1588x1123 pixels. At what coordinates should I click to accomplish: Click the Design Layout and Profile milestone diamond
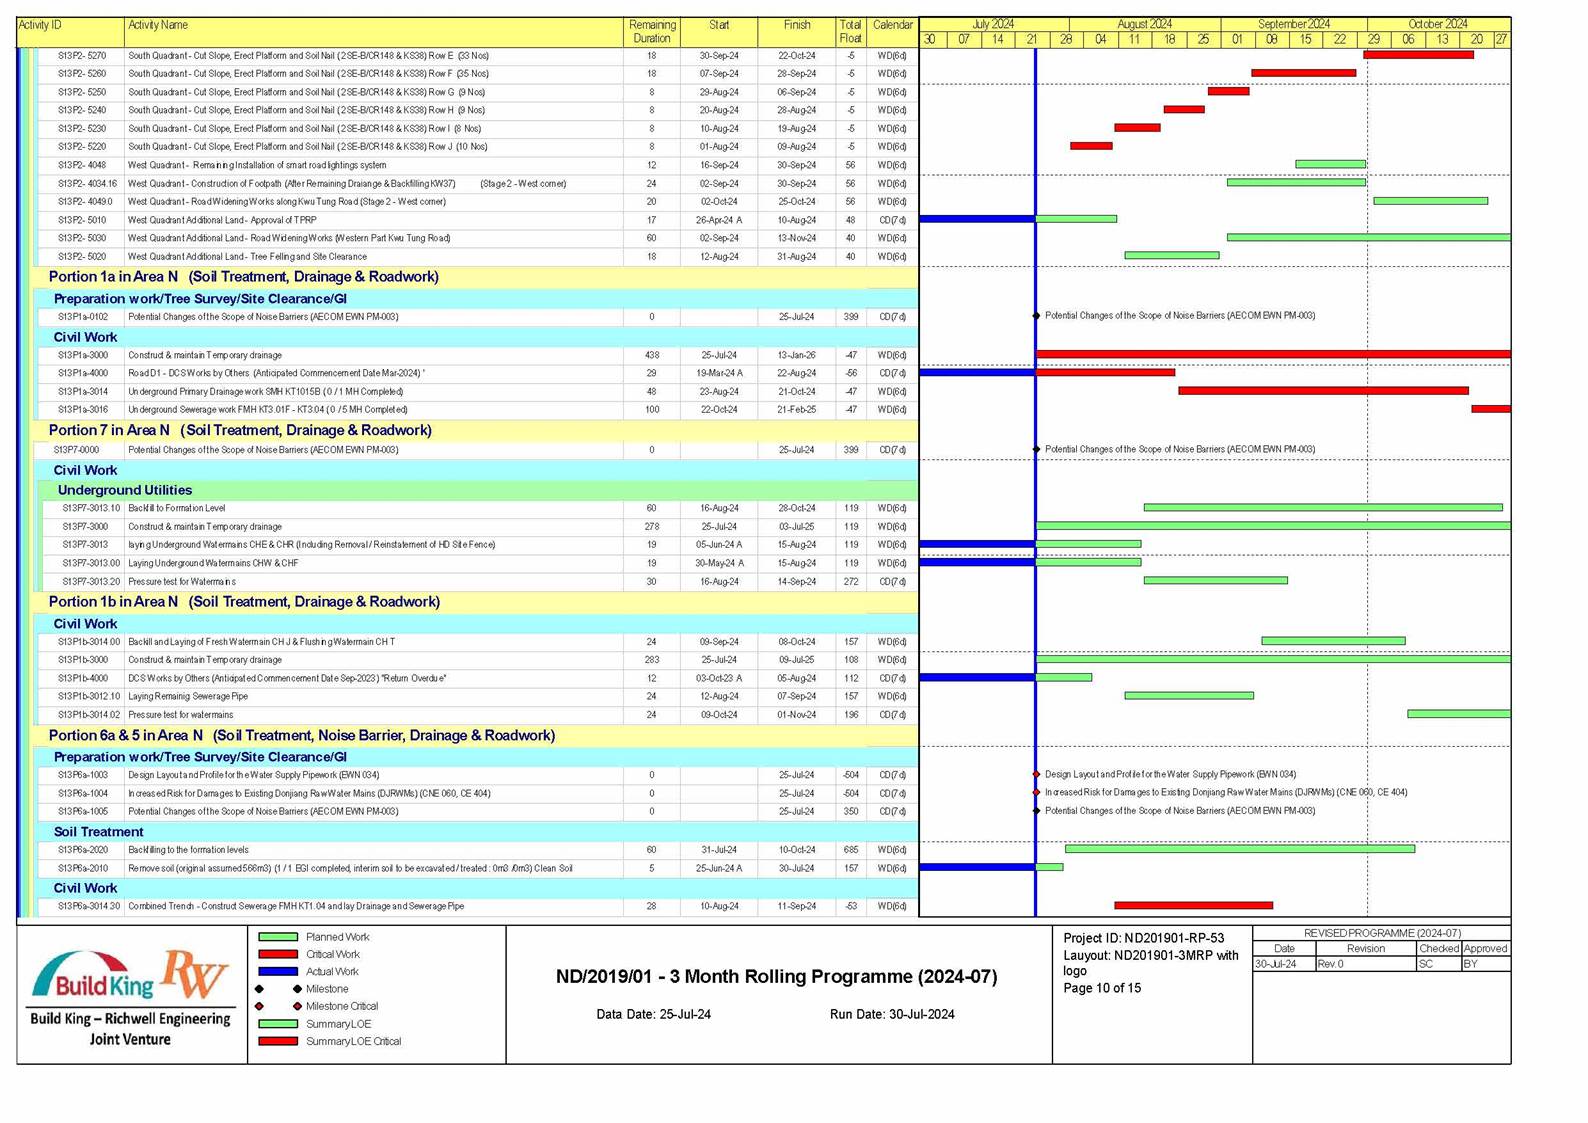pos(1036,774)
